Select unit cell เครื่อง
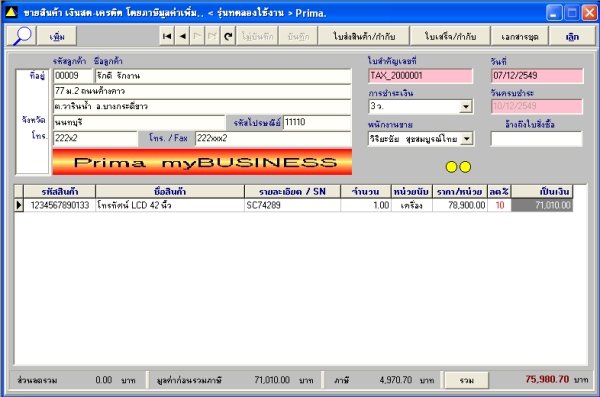 pyautogui.click(x=411, y=205)
